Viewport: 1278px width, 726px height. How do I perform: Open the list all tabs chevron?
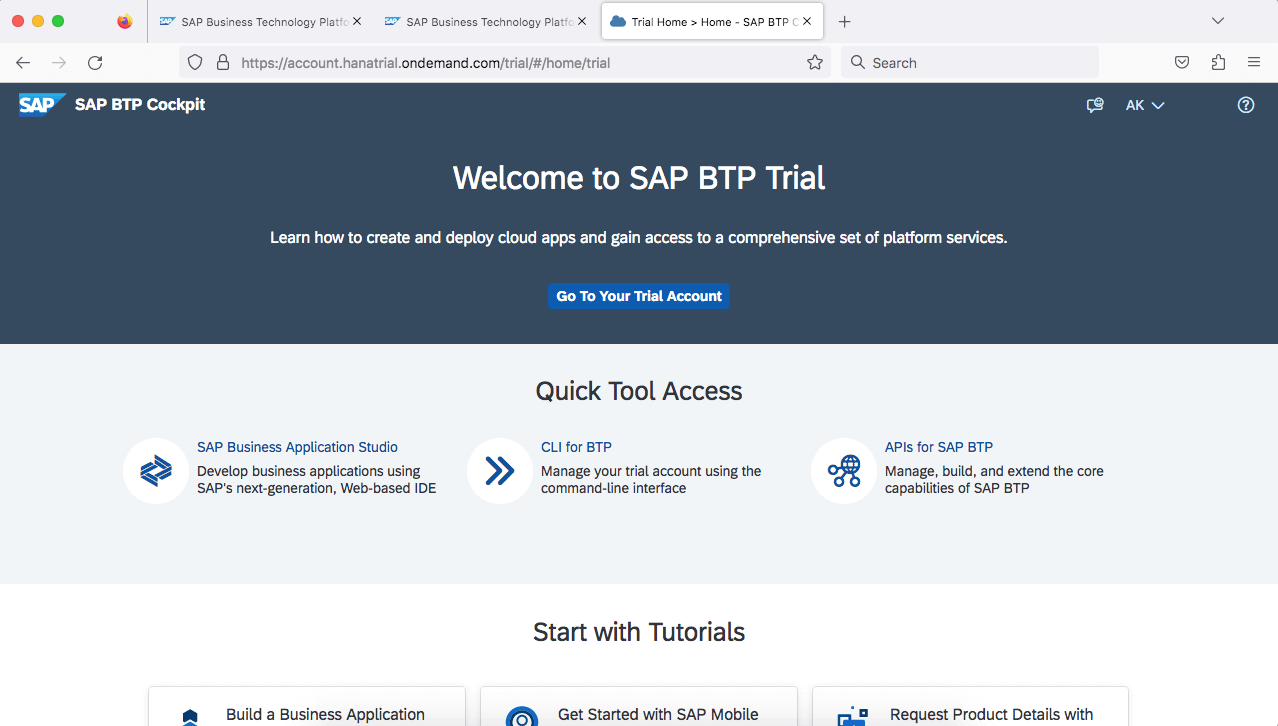[x=1217, y=21]
